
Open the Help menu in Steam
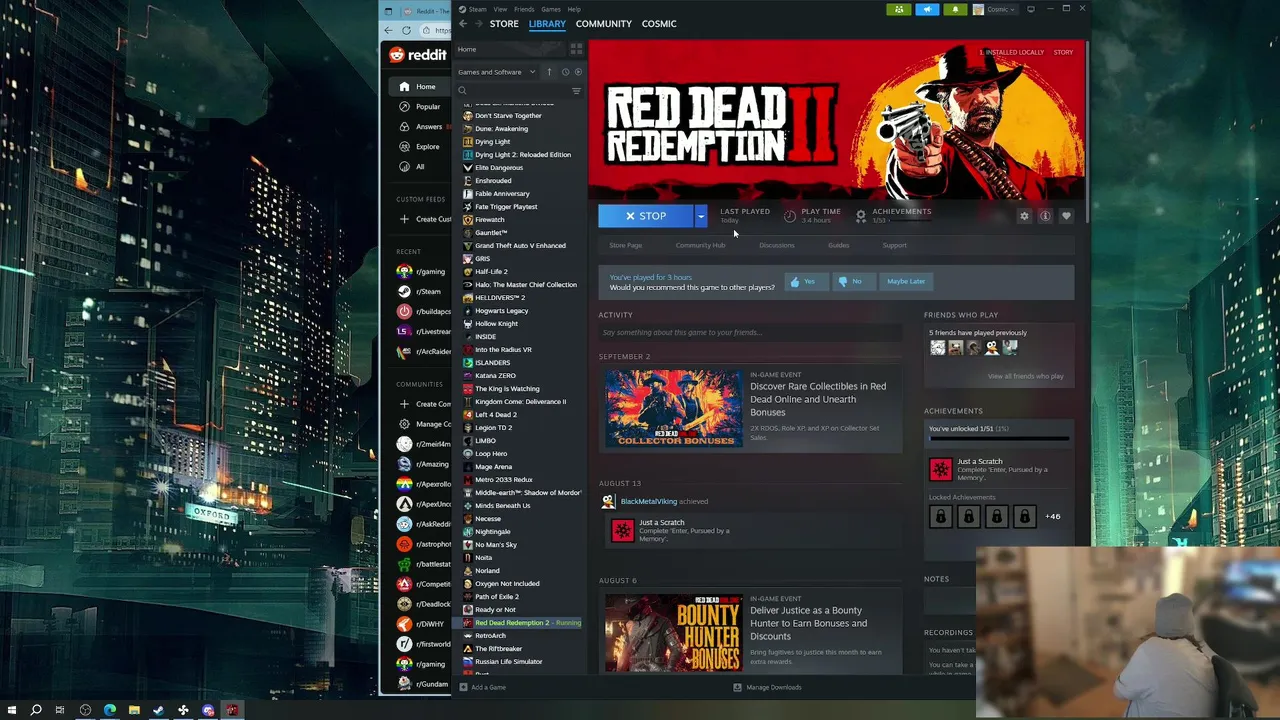574,9
